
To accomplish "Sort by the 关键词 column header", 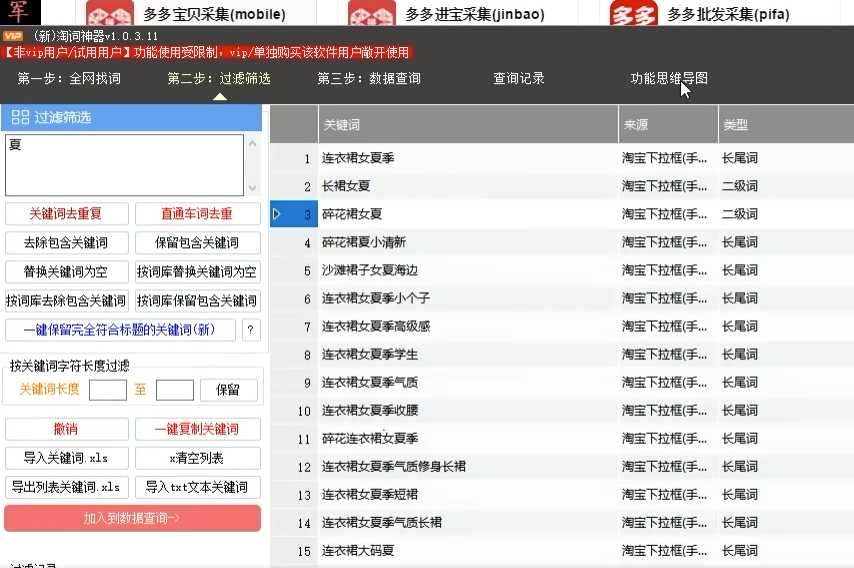I will coord(468,125).
